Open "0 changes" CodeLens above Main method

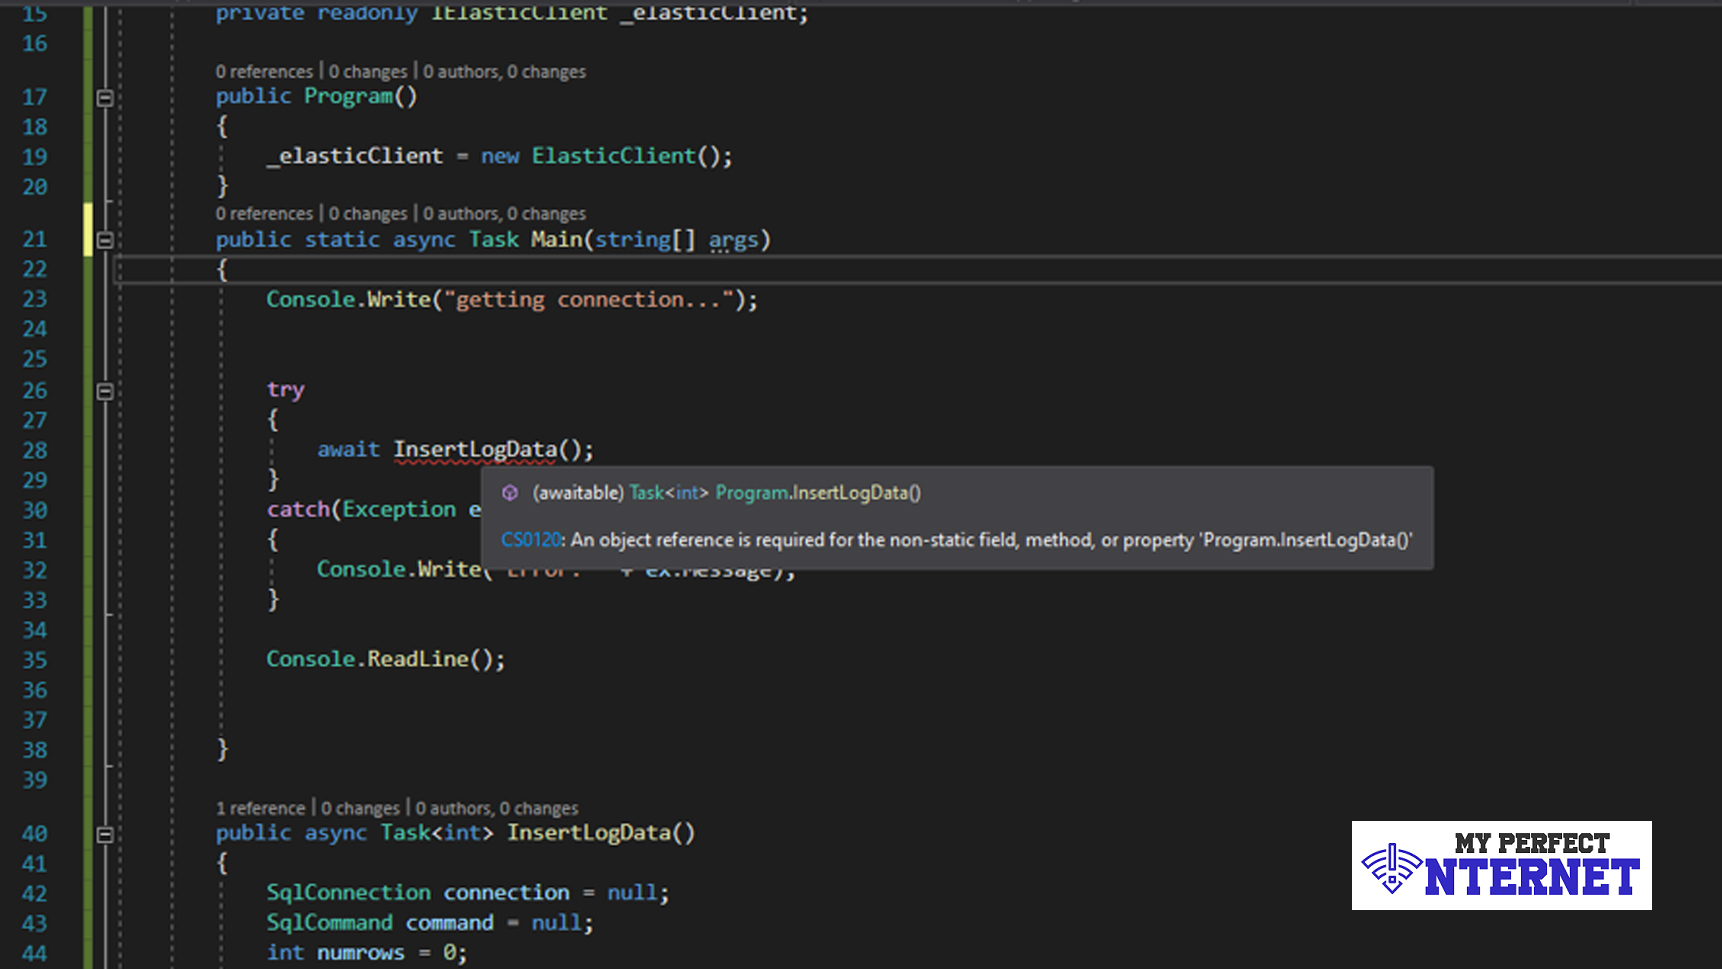tap(368, 214)
